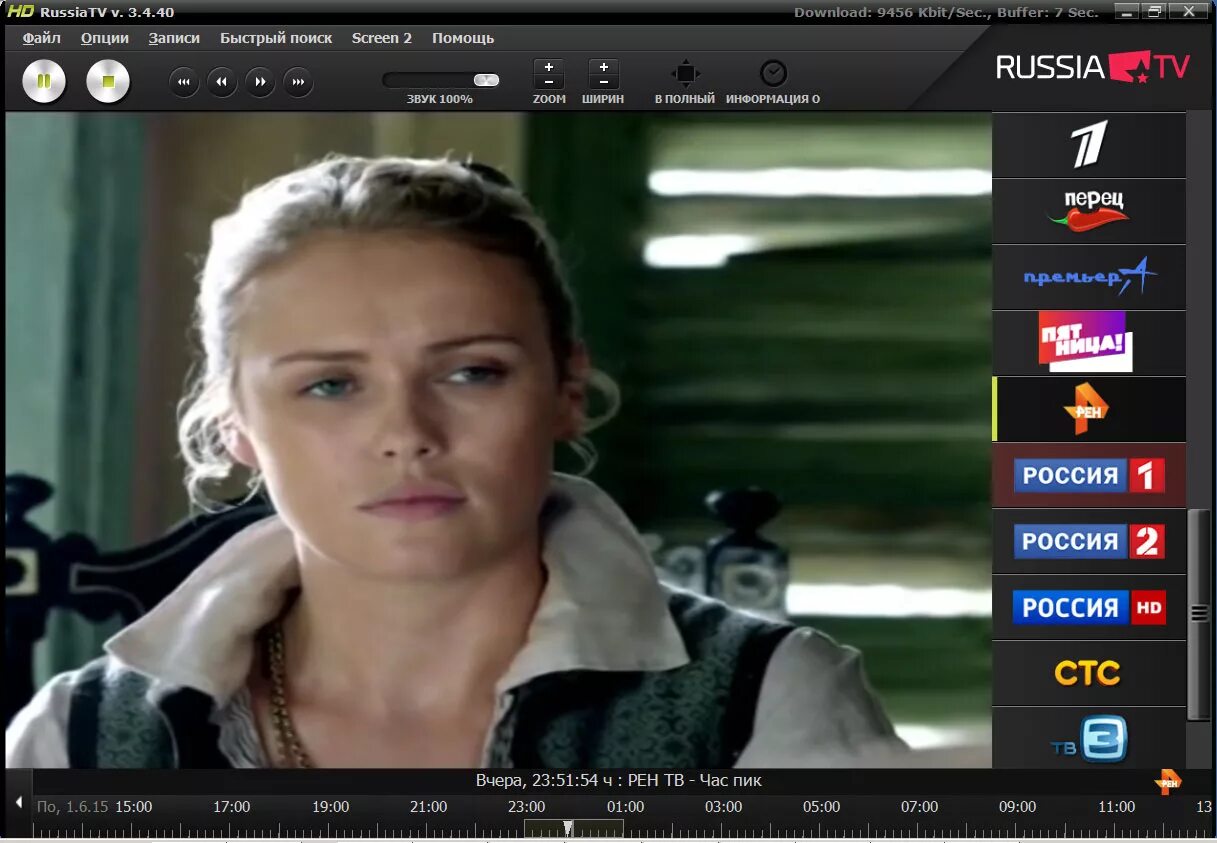Decrease width with ШИРИН minus button

604,82
